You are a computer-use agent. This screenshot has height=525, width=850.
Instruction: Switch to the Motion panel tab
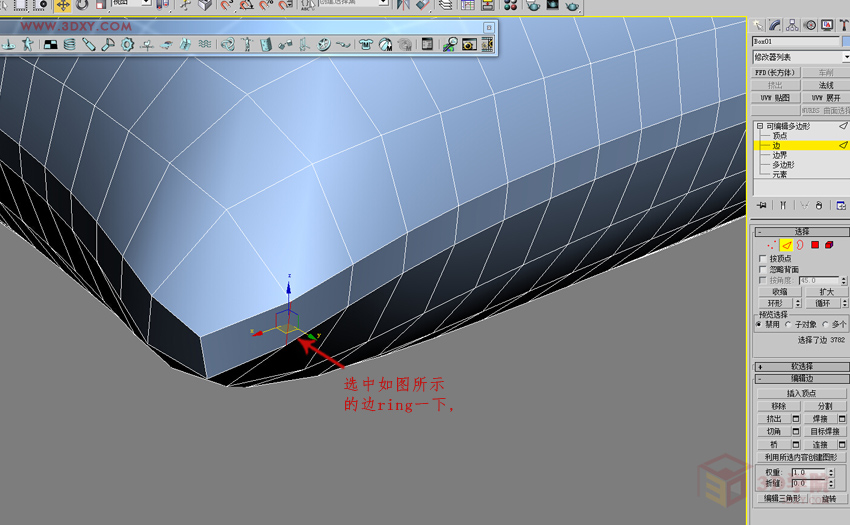click(809, 25)
